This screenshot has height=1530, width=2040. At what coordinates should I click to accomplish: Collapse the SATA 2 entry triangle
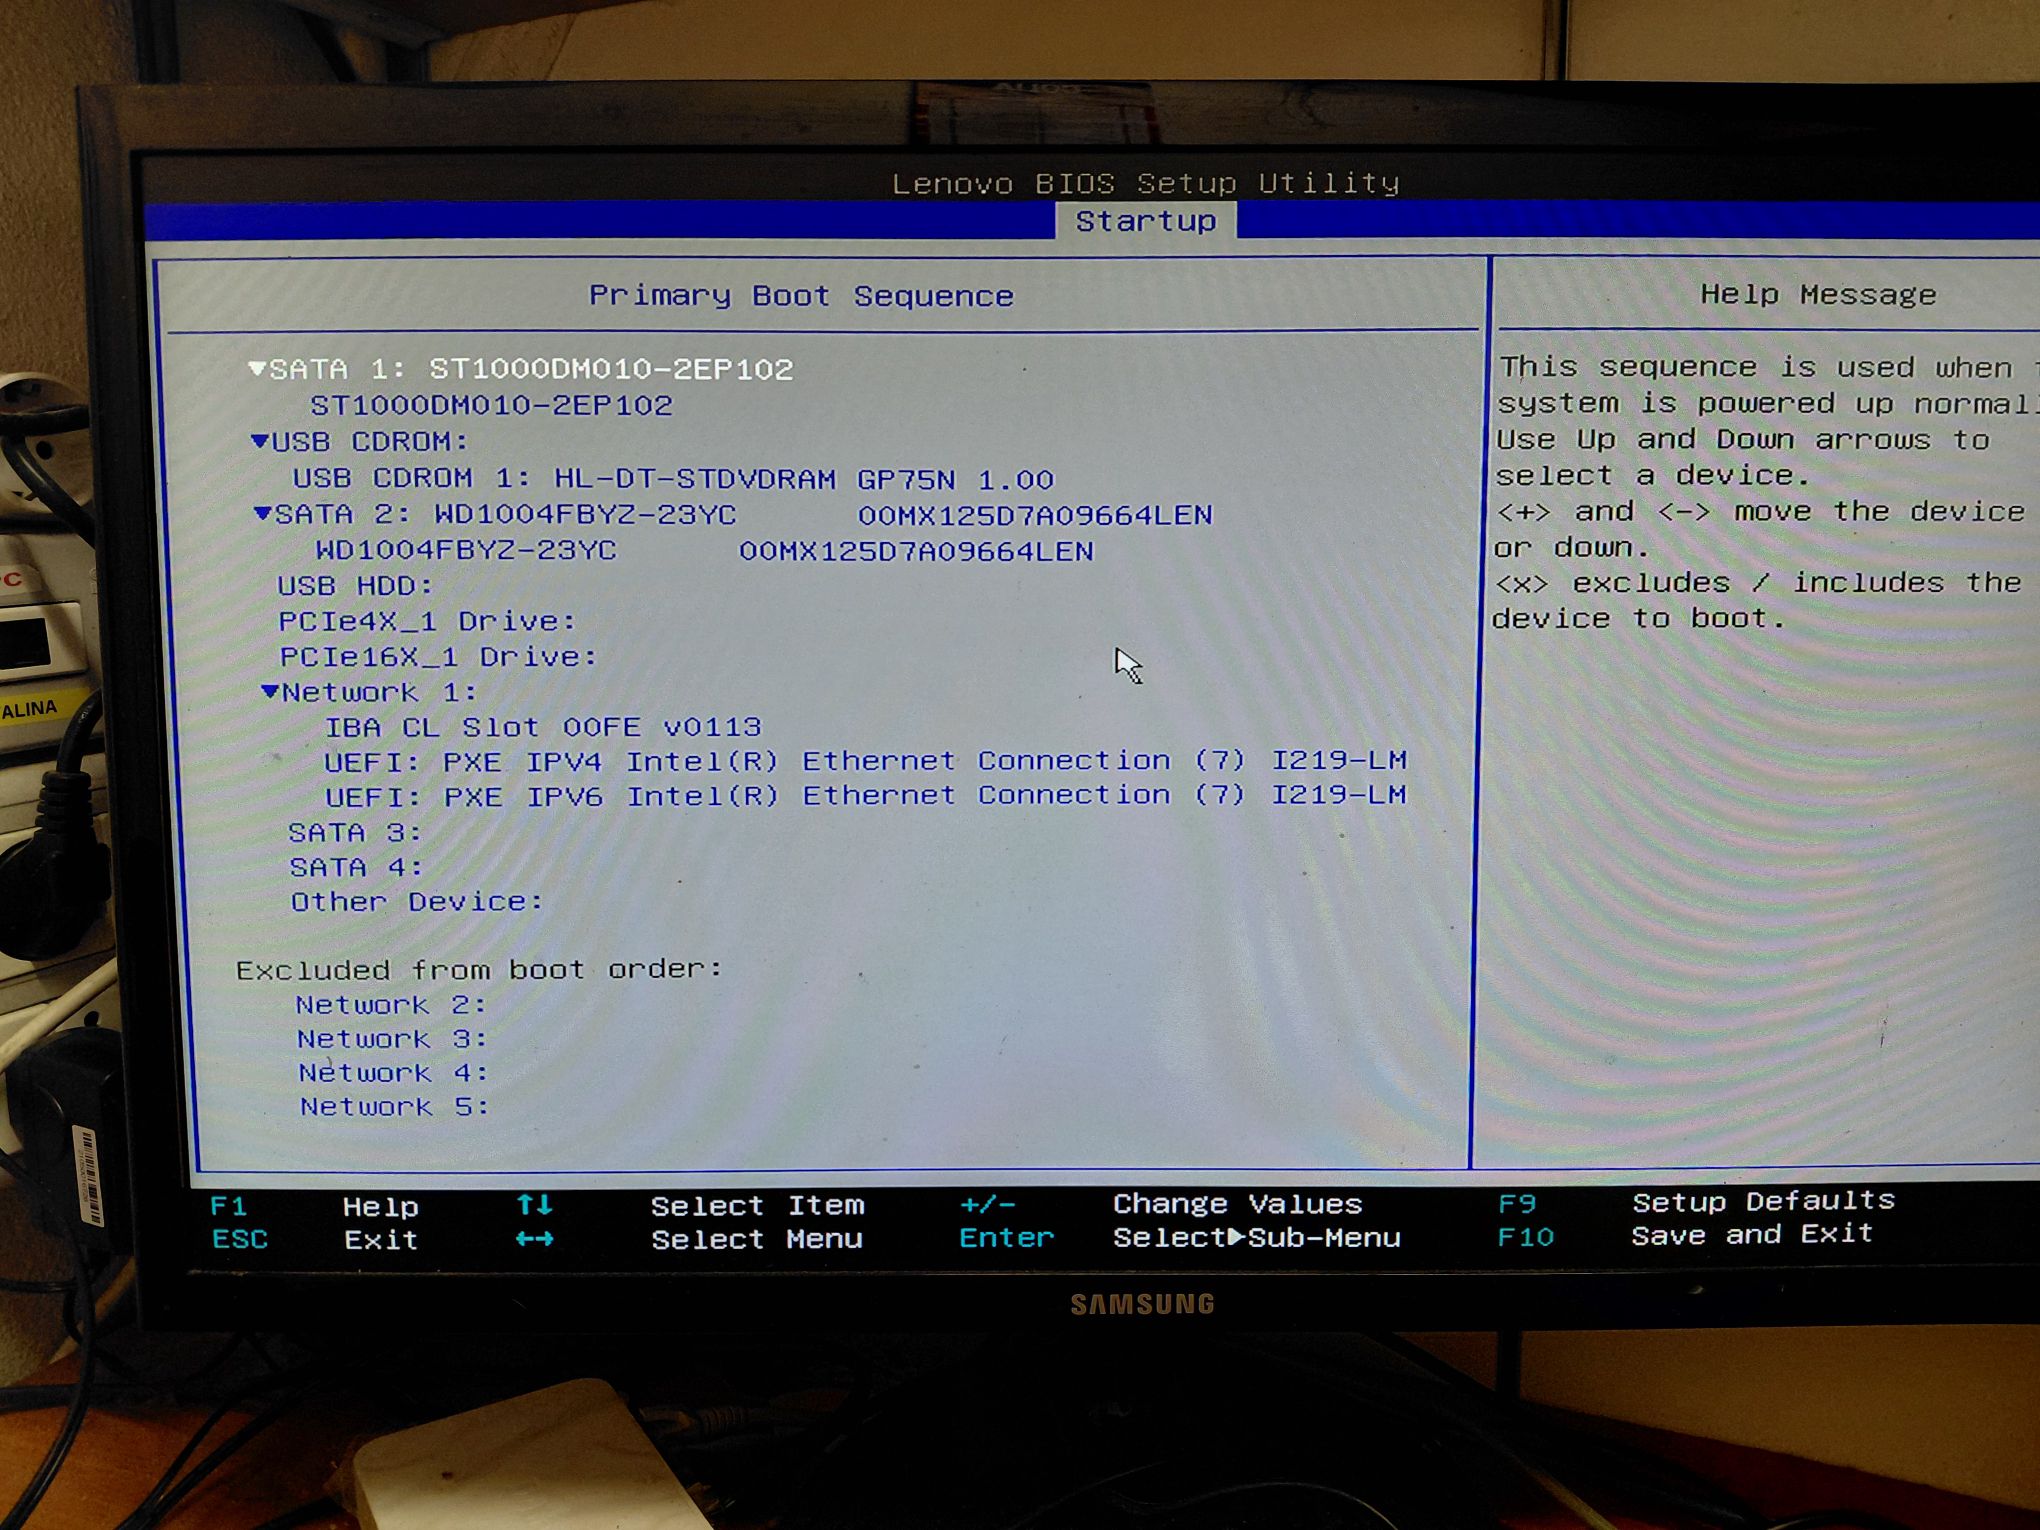(x=263, y=514)
